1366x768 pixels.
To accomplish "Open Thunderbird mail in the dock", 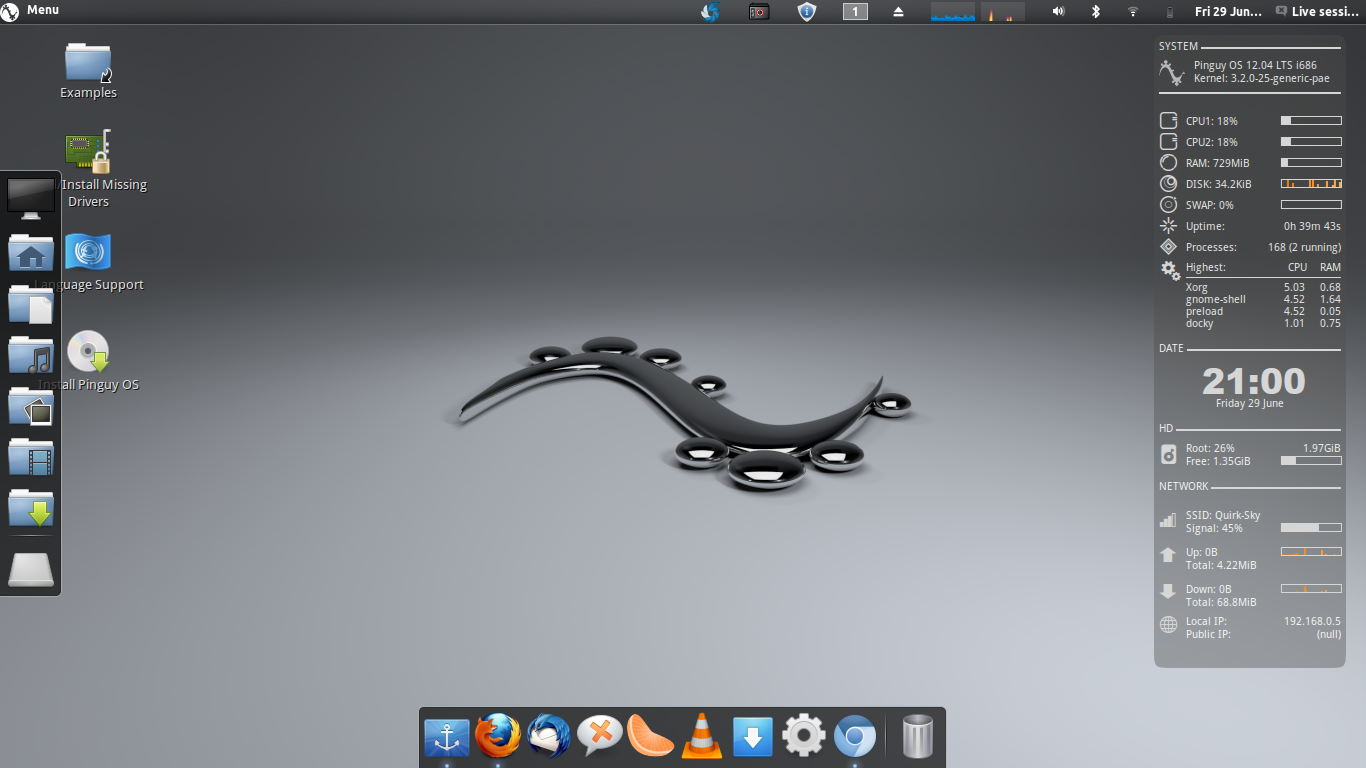I will pyautogui.click(x=549, y=737).
